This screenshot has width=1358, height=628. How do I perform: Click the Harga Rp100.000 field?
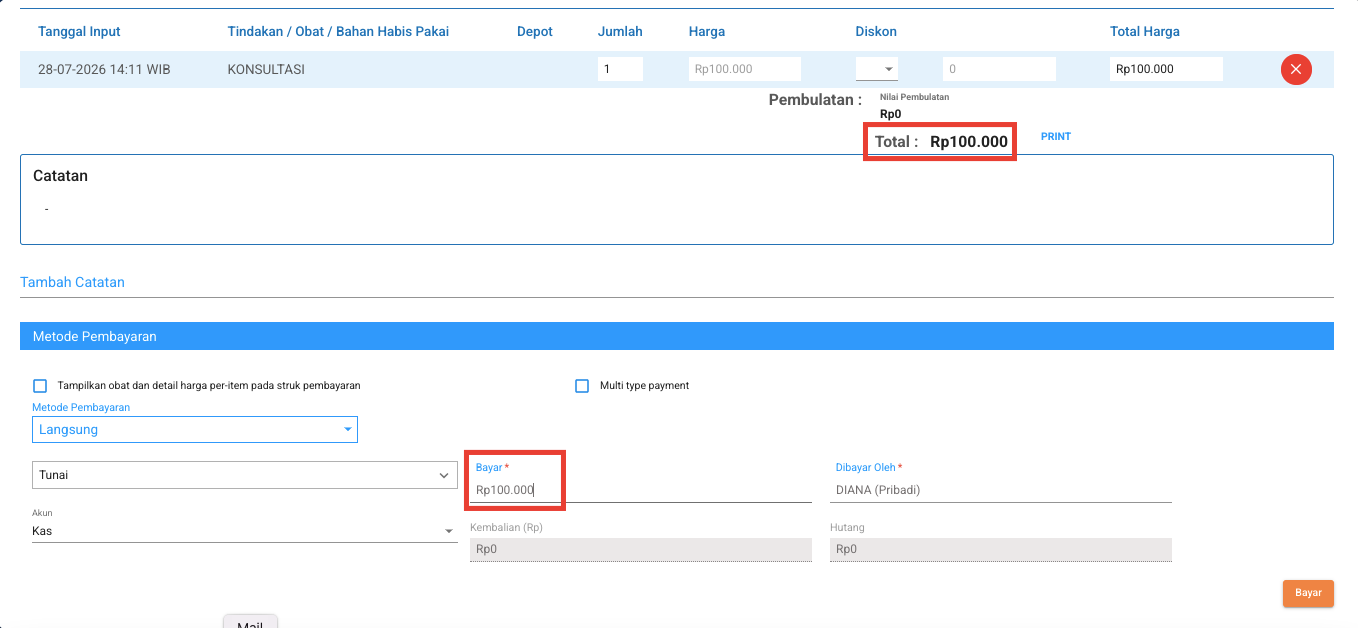[x=745, y=69]
